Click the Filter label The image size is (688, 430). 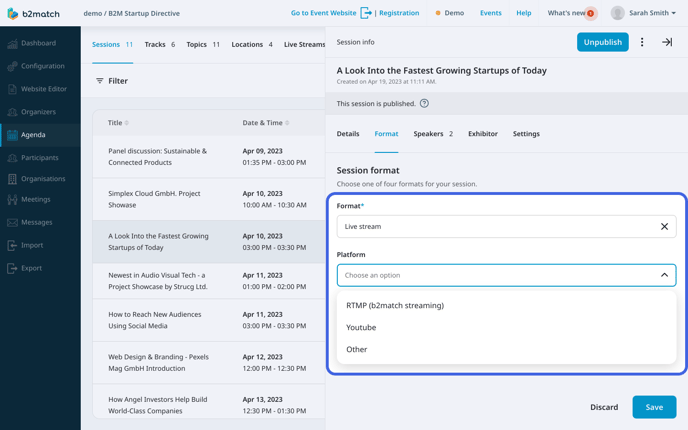click(x=118, y=81)
